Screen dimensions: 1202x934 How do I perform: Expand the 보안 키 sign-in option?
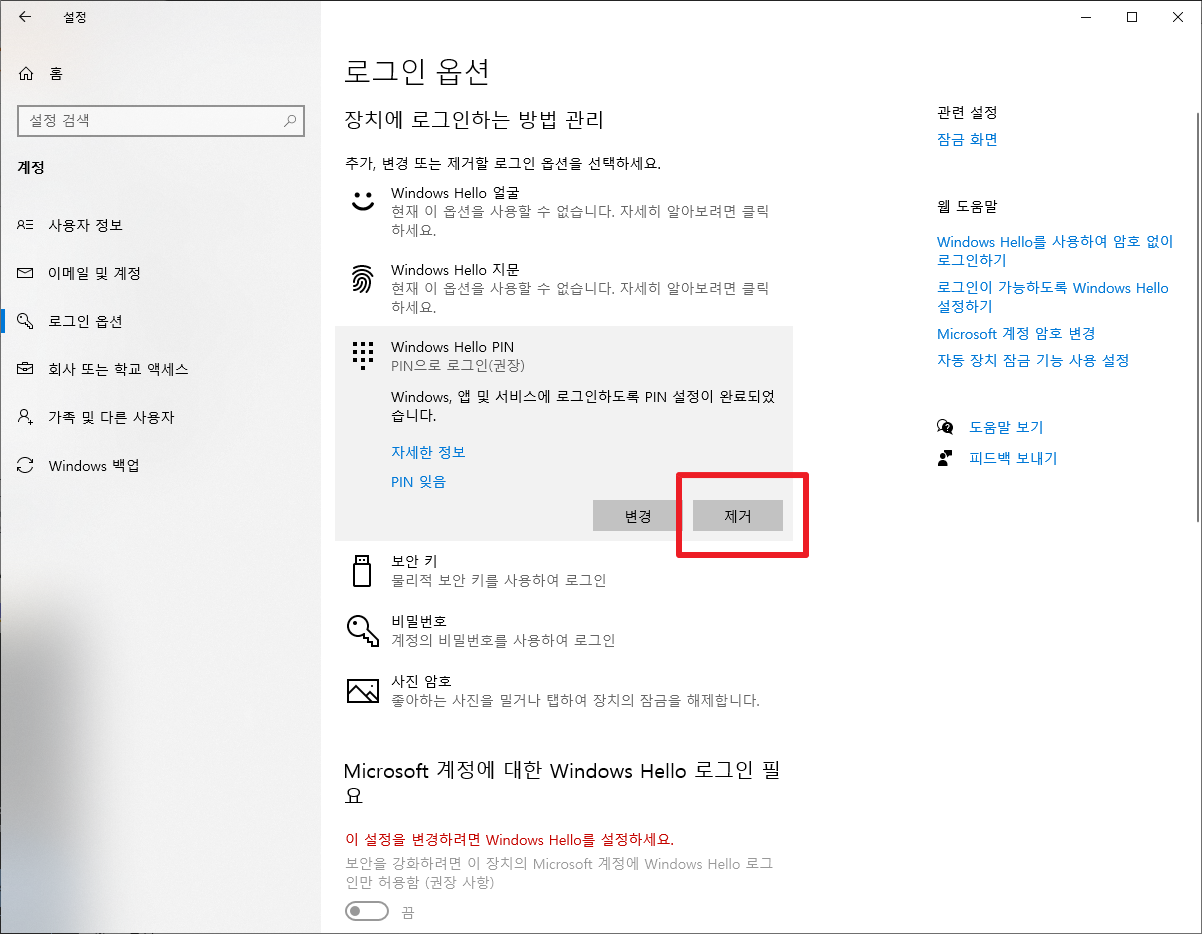564,570
